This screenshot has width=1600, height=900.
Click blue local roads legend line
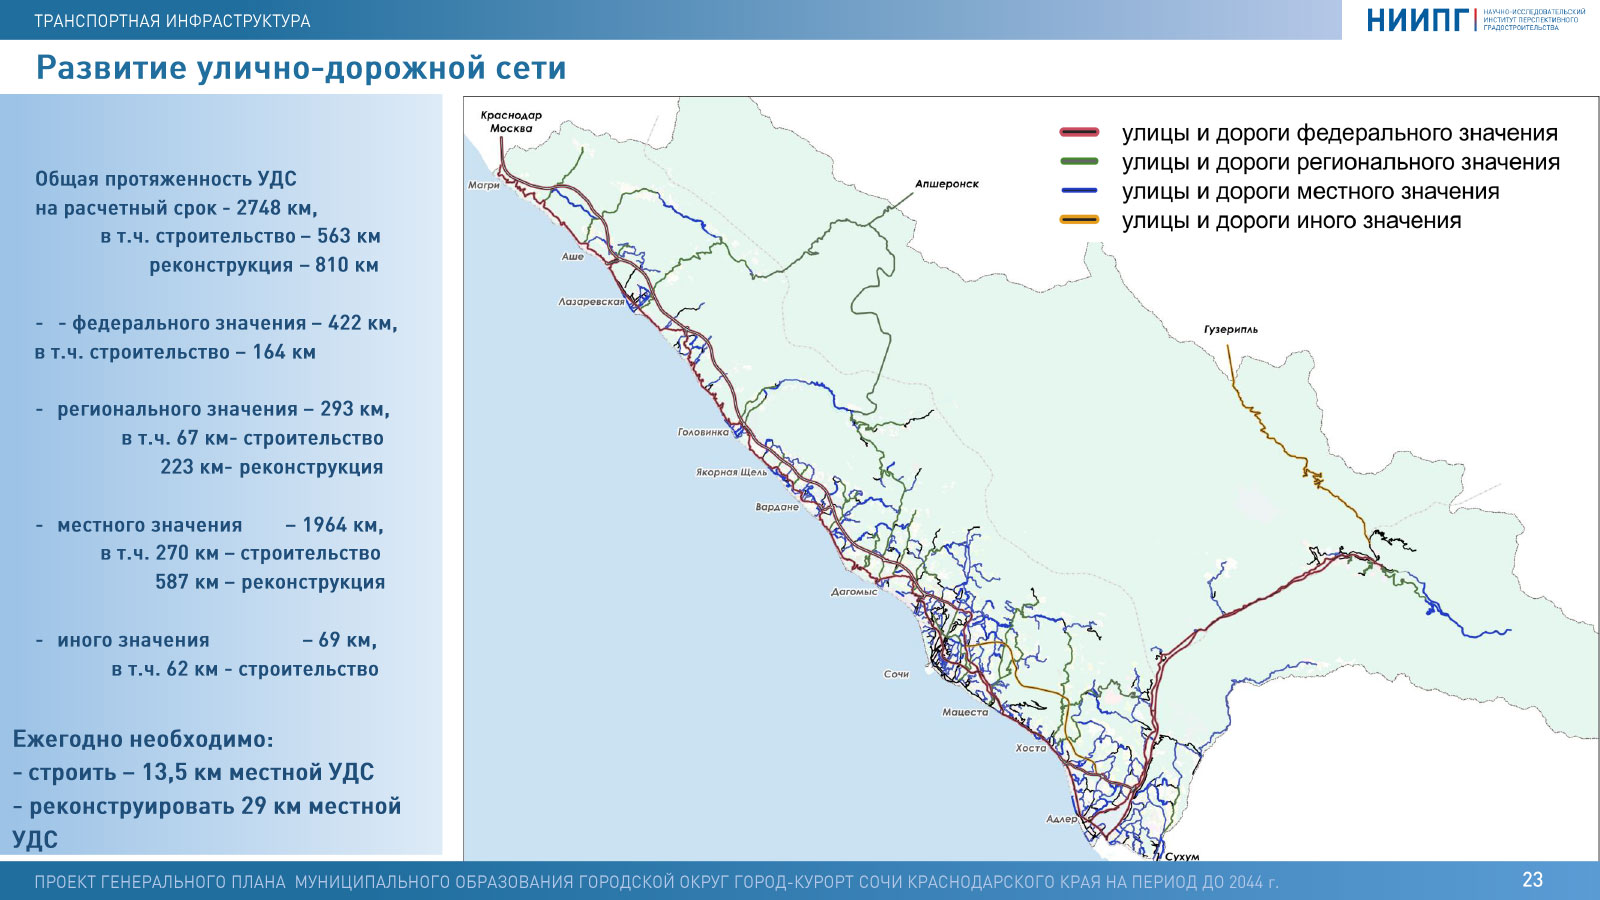click(x=1079, y=190)
